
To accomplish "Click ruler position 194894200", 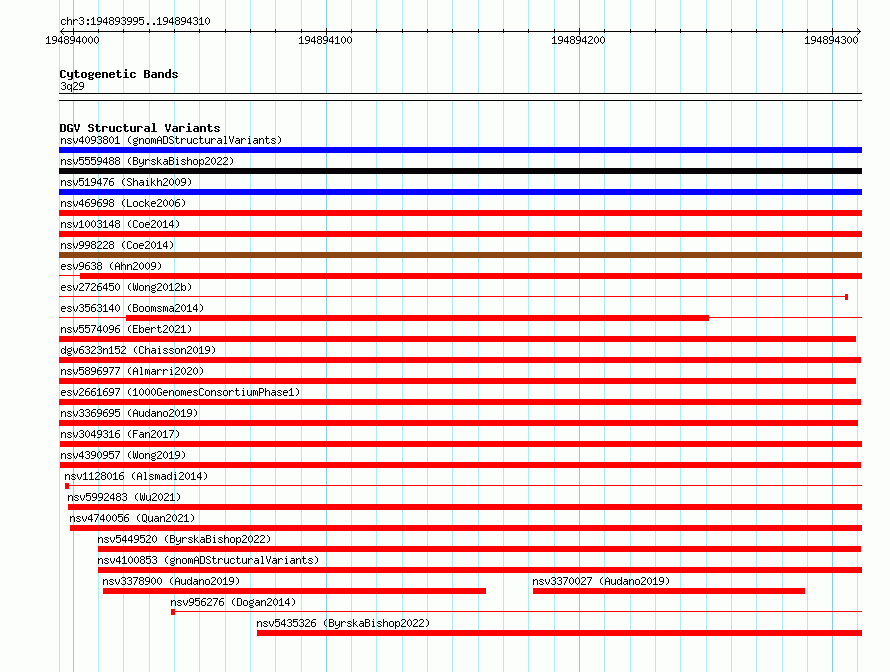I will click(578, 40).
